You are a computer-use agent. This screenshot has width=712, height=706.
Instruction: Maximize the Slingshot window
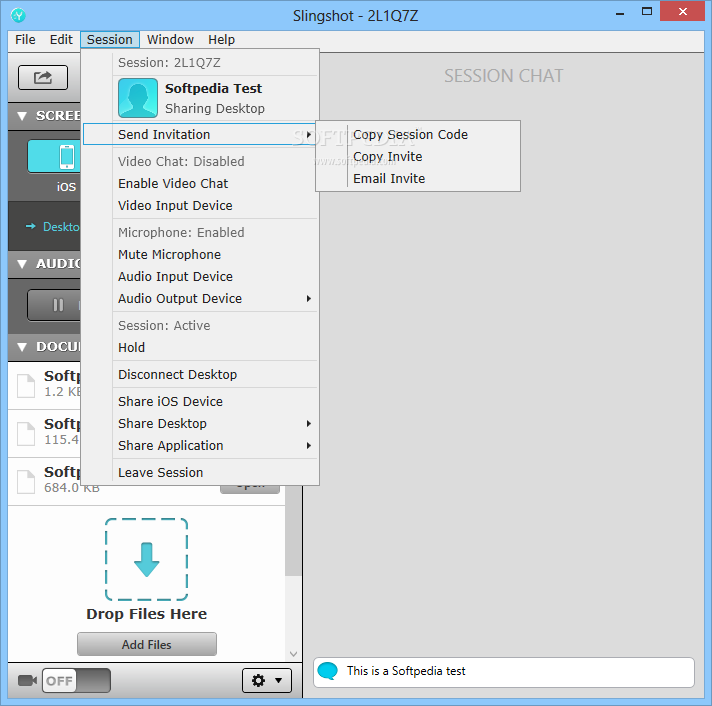[x=647, y=11]
